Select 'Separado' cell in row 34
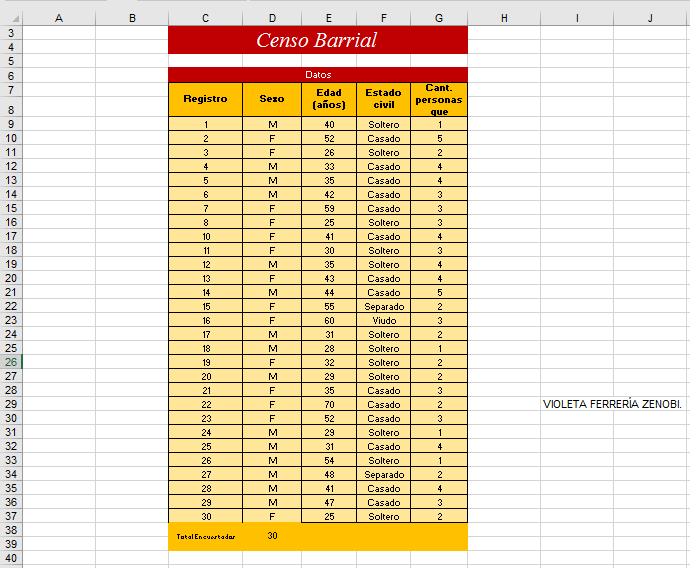The image size is (690, 568). click(384, 475)
